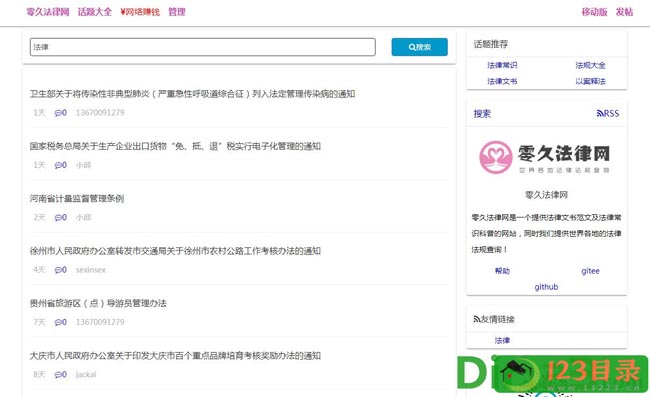Screen dimensions: 650x397
Task: Switch to 移动版 mobile version
Action: (594, 12)
